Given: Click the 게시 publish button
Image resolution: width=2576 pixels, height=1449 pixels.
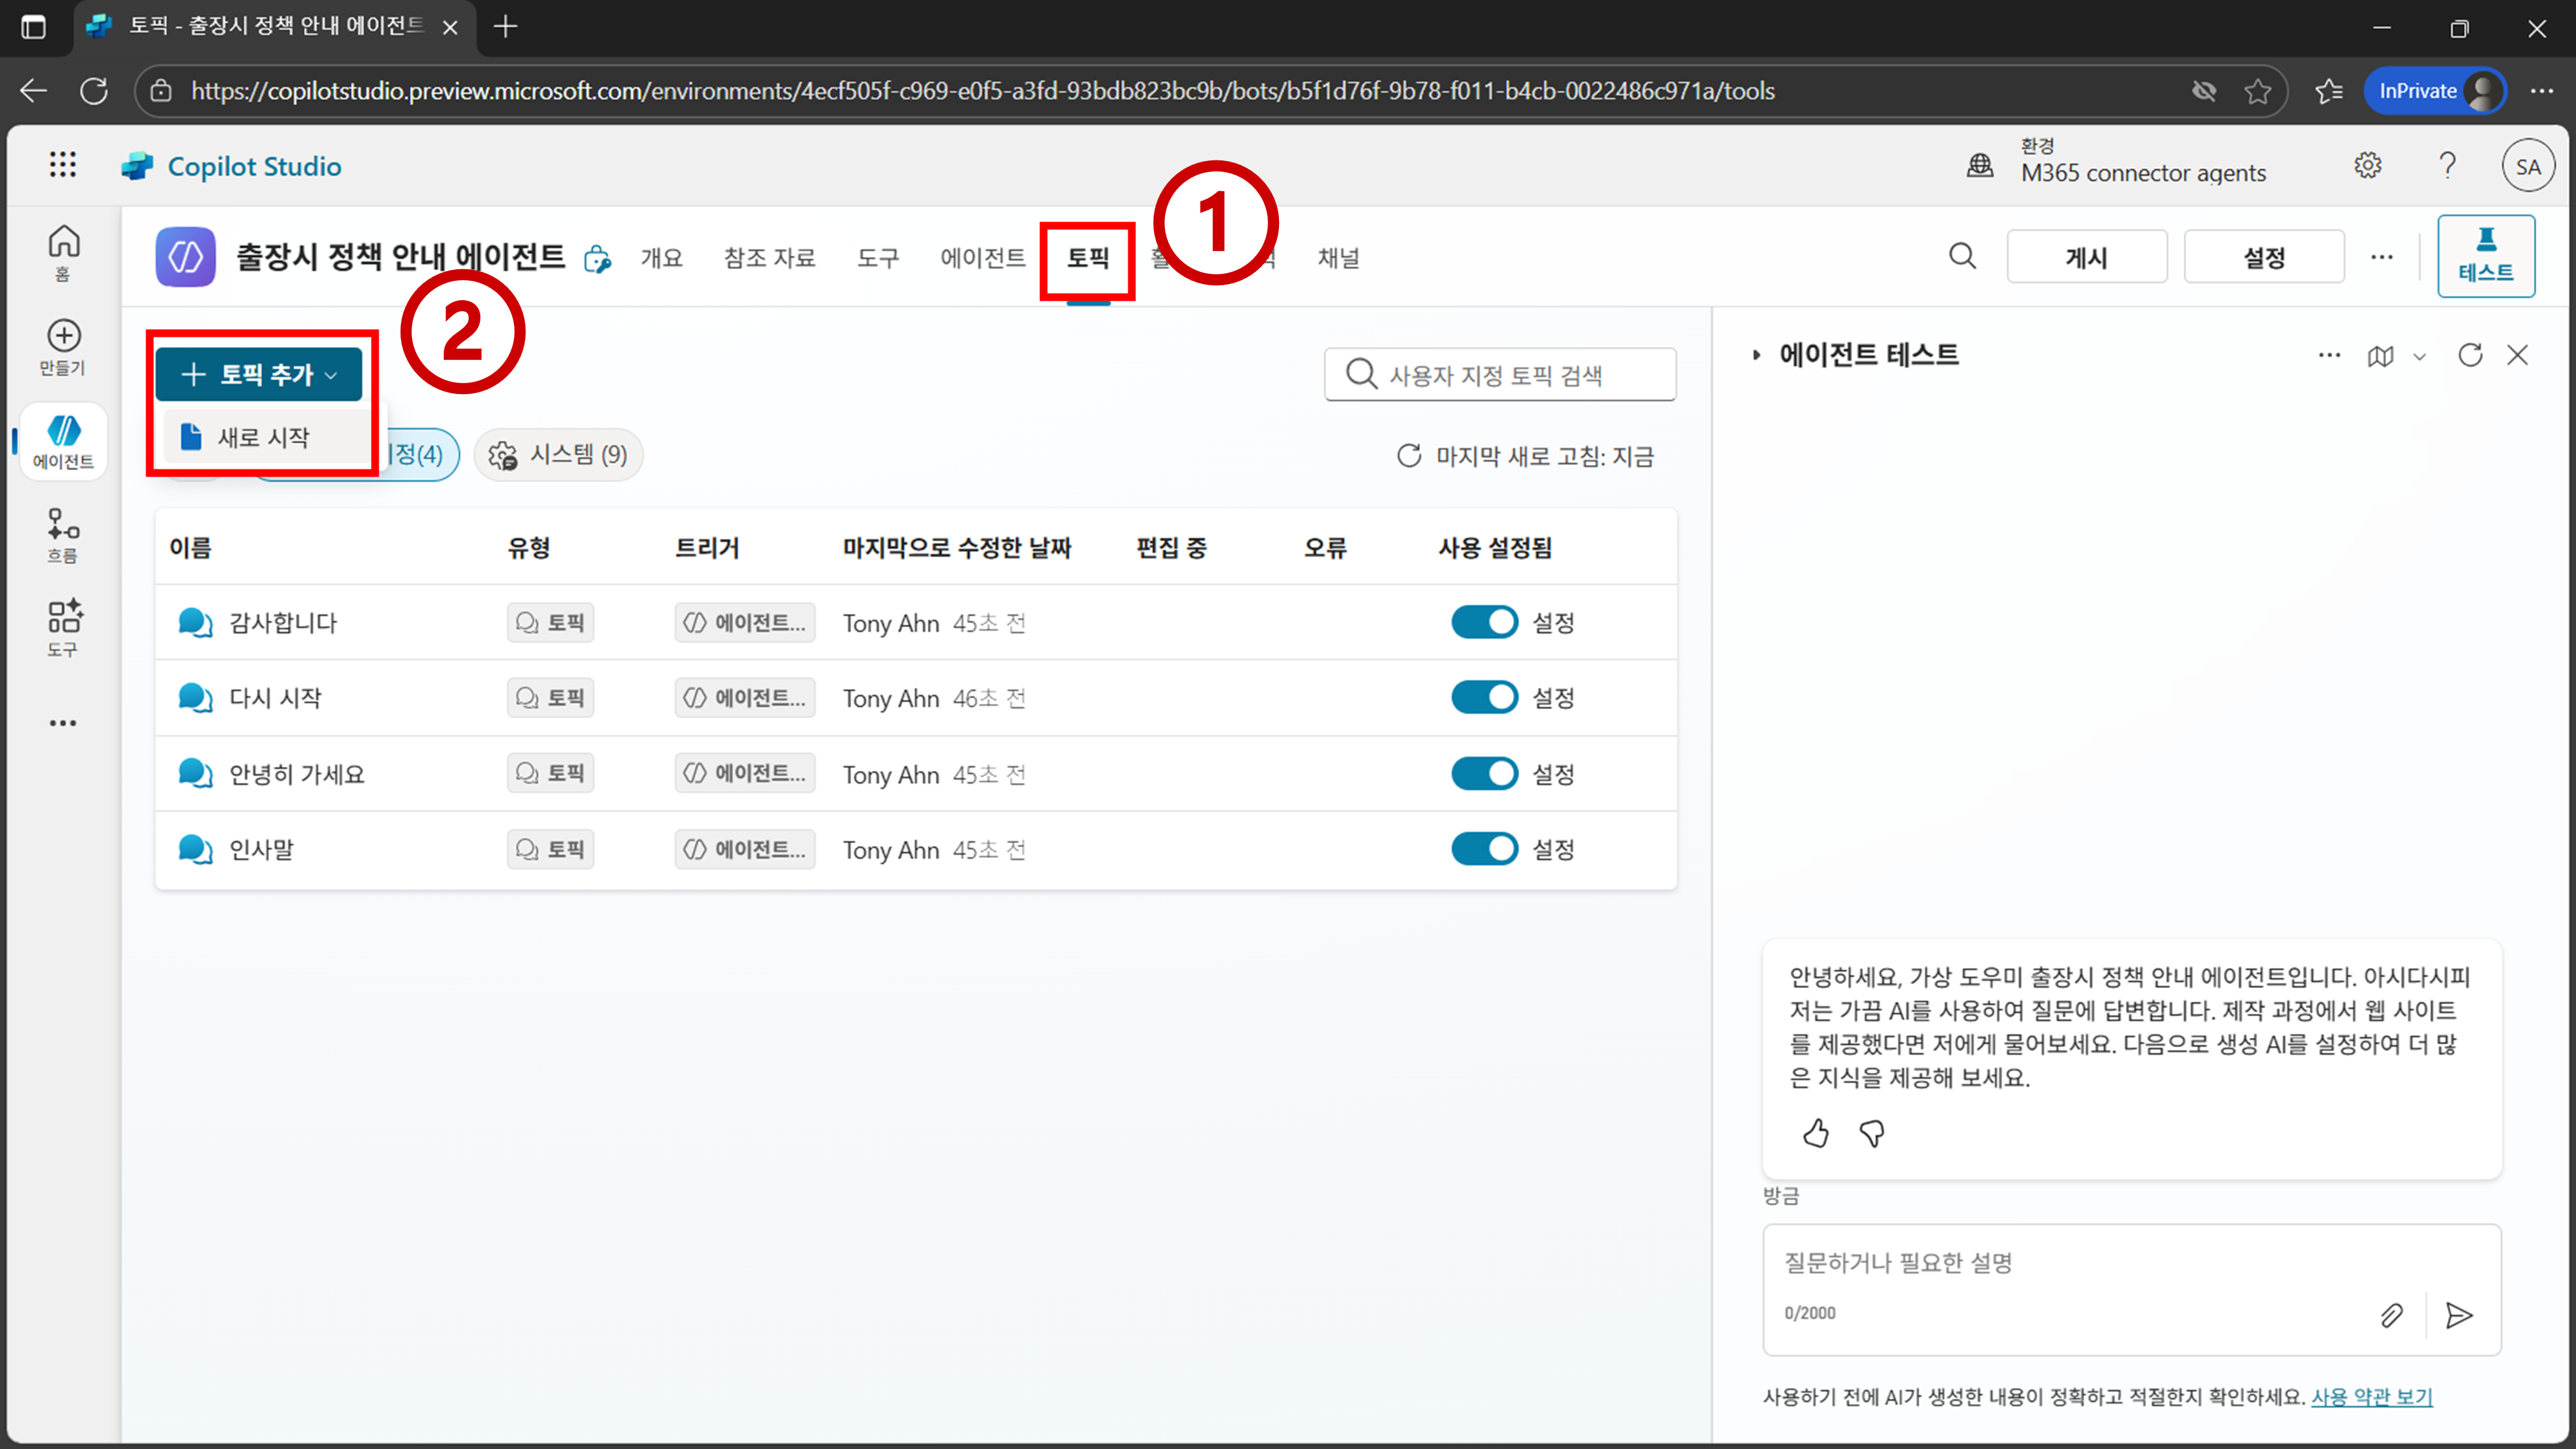Looking at the screenshot, I should pyautogui.click(x=2086, y=257).
